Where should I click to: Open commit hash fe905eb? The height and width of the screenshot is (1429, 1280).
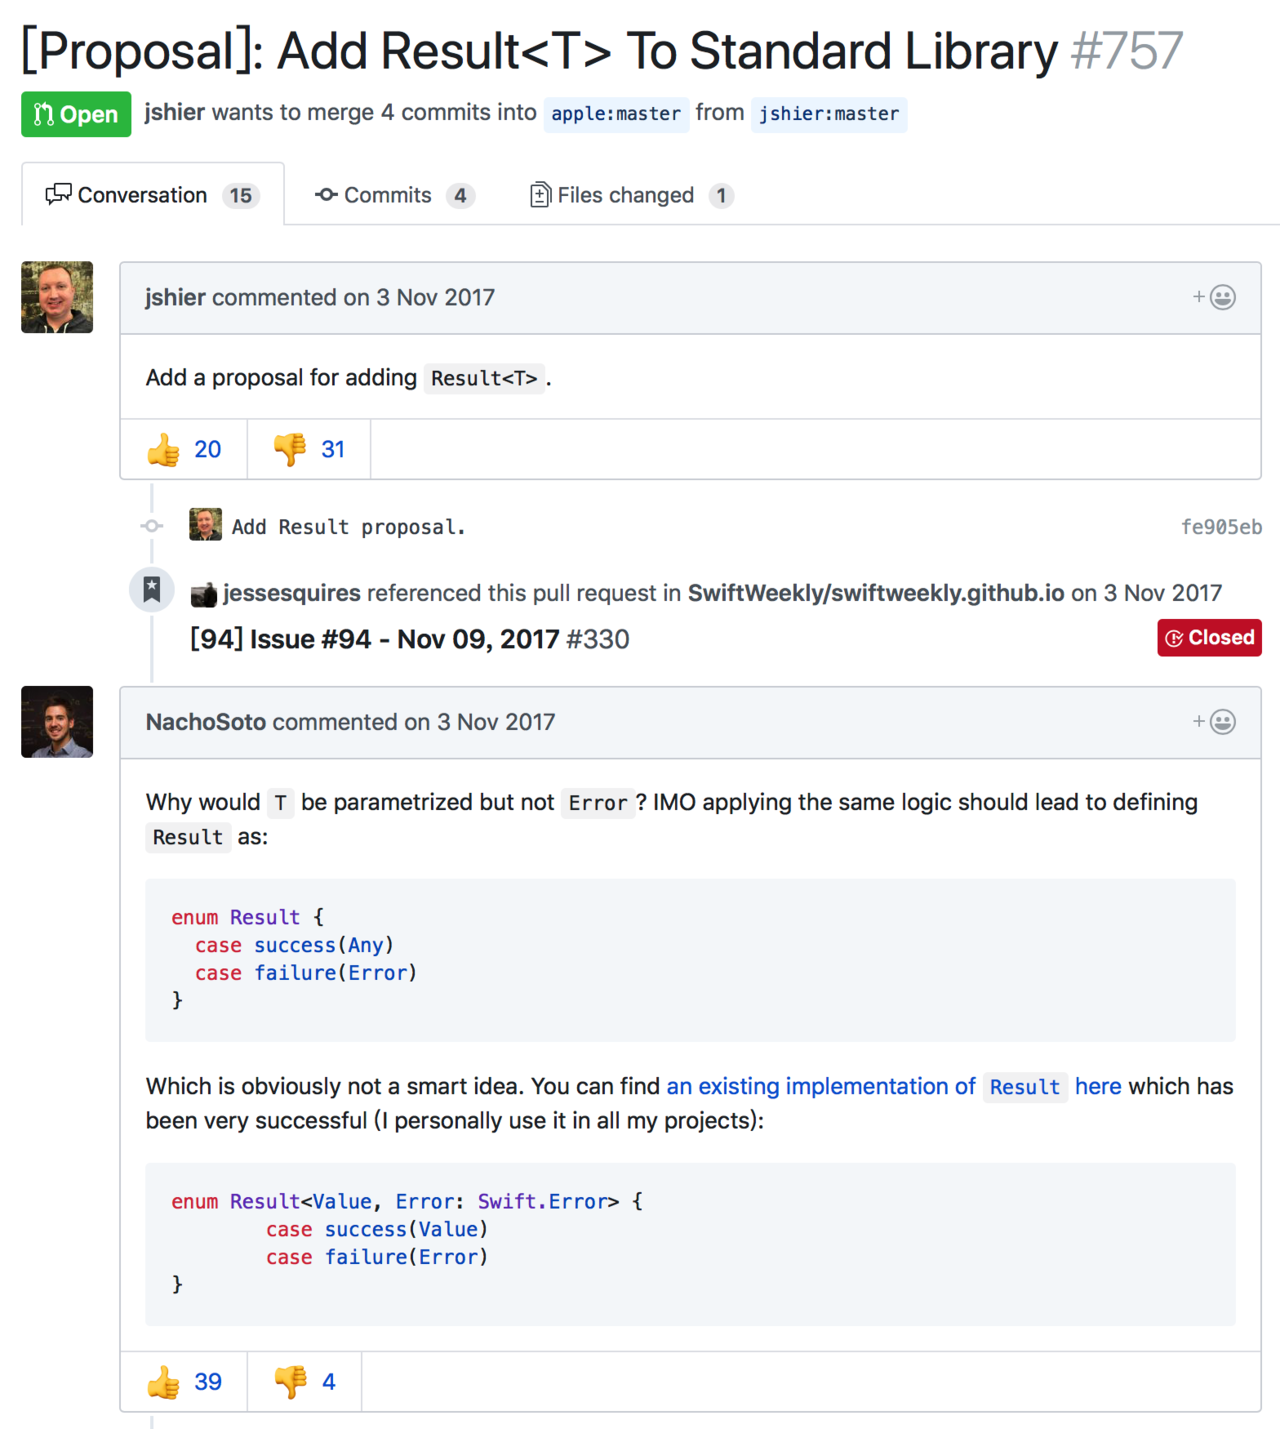(1221, 527)
